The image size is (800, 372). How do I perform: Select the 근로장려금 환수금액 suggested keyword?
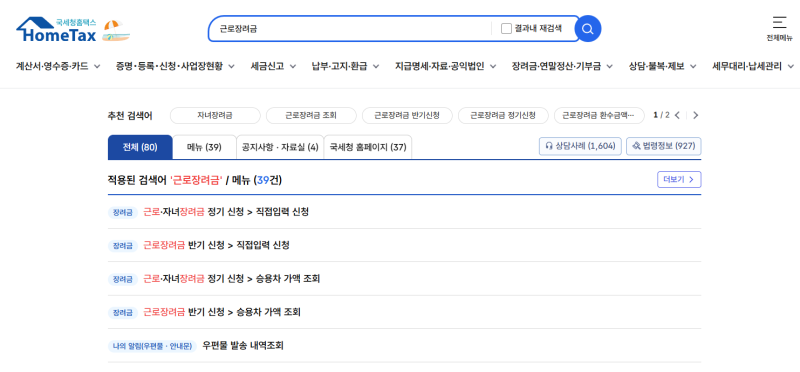click(599, 115)
